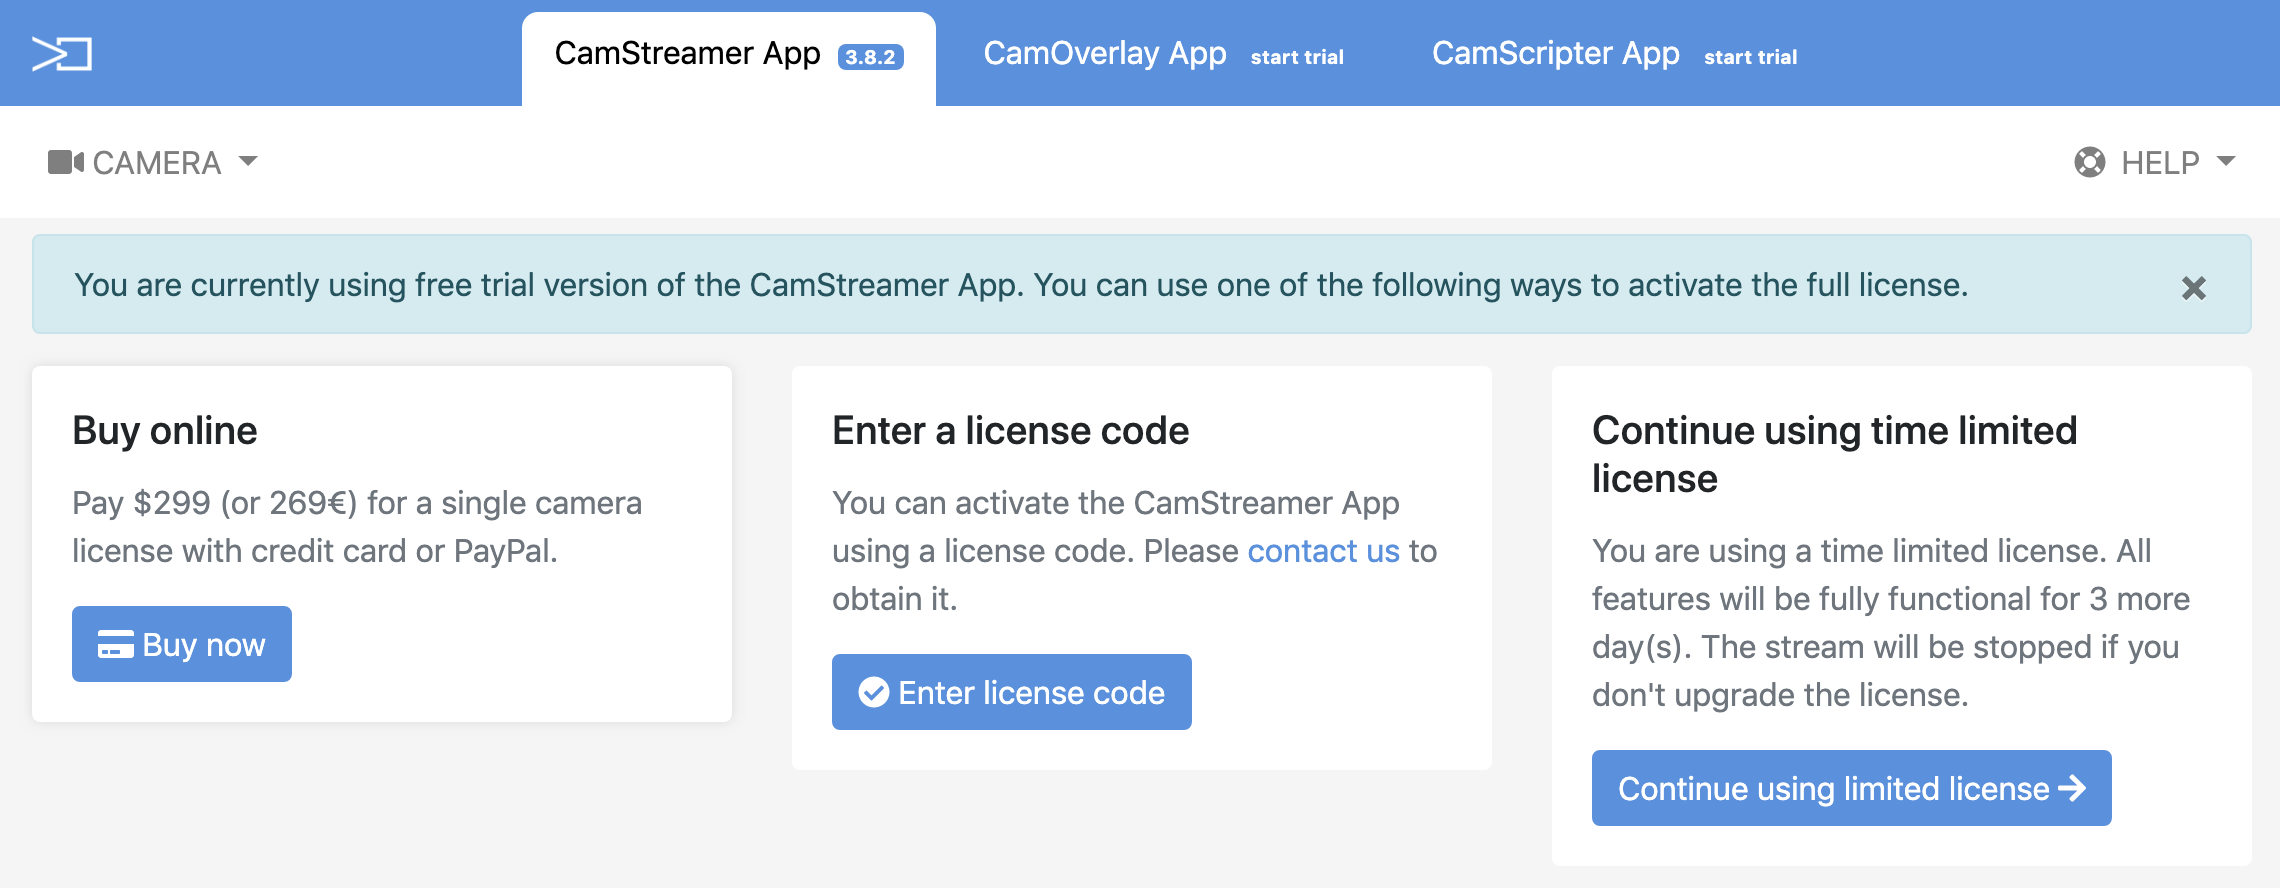Click the CamStreamer logo icon
The width and height of the screenshot is (2280, 888).
(61, 54)
